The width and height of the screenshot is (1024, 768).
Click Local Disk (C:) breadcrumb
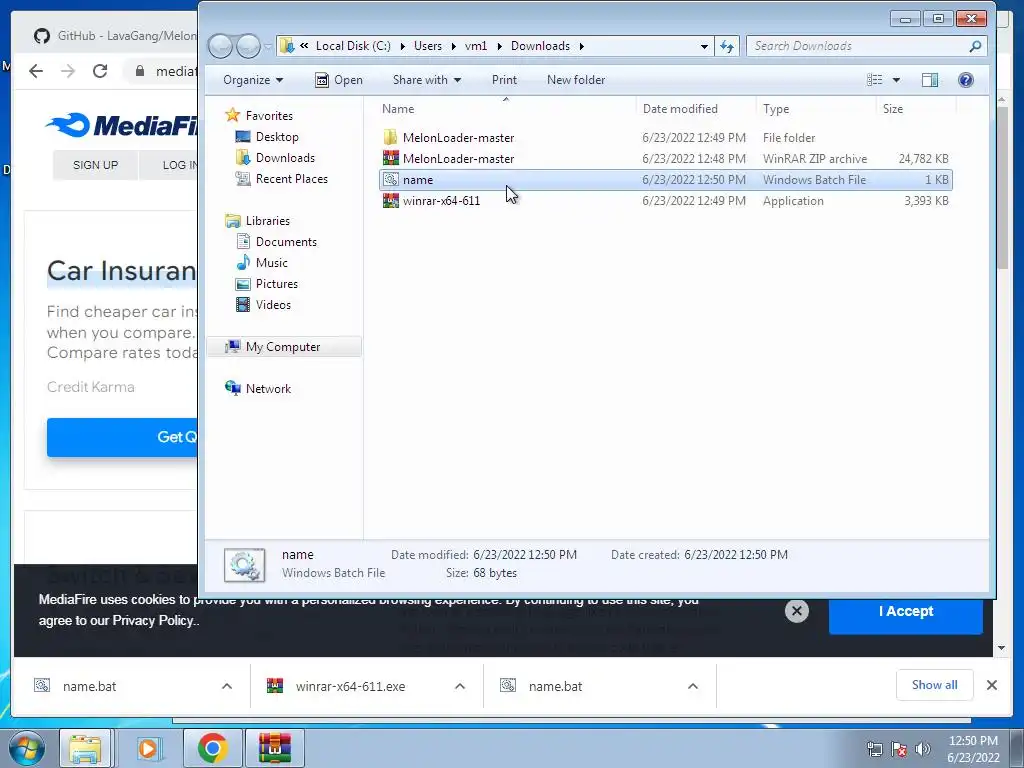coord(353,46)
